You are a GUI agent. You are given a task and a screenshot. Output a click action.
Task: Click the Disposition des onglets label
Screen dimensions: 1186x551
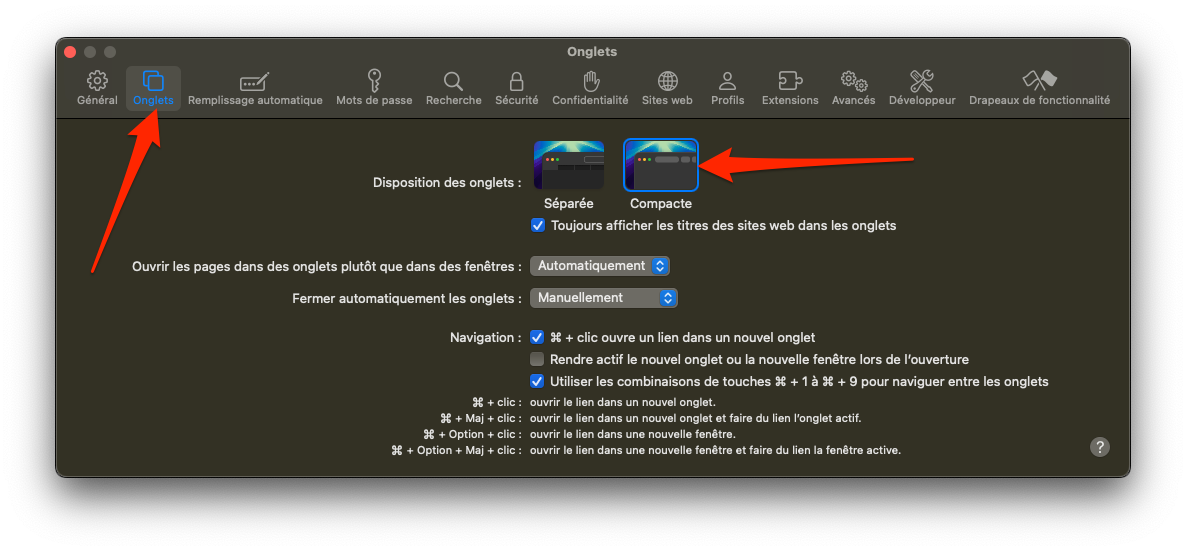tap(448, 183)
